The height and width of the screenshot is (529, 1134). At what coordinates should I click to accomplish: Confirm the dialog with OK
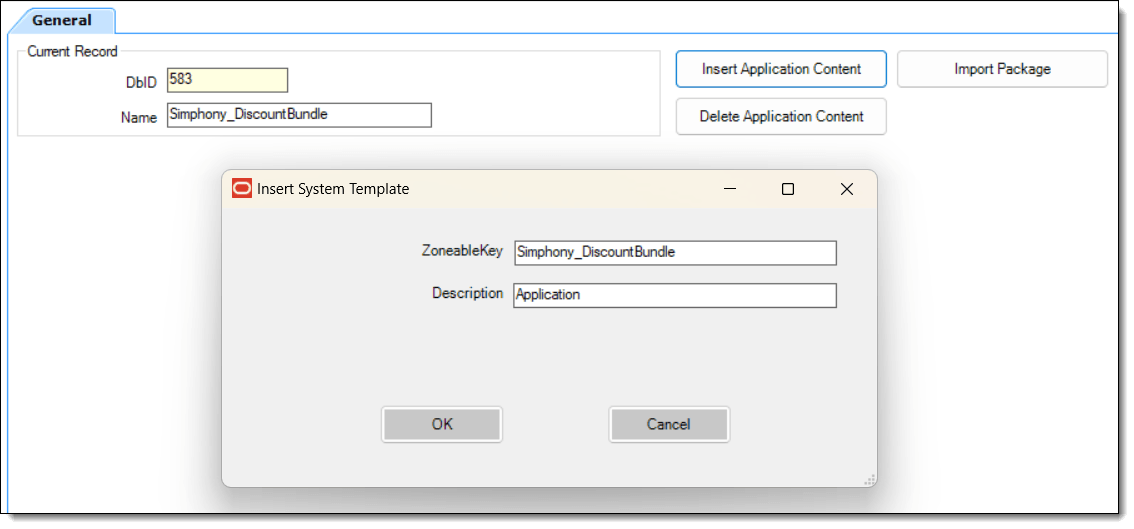tap(442, 424)
